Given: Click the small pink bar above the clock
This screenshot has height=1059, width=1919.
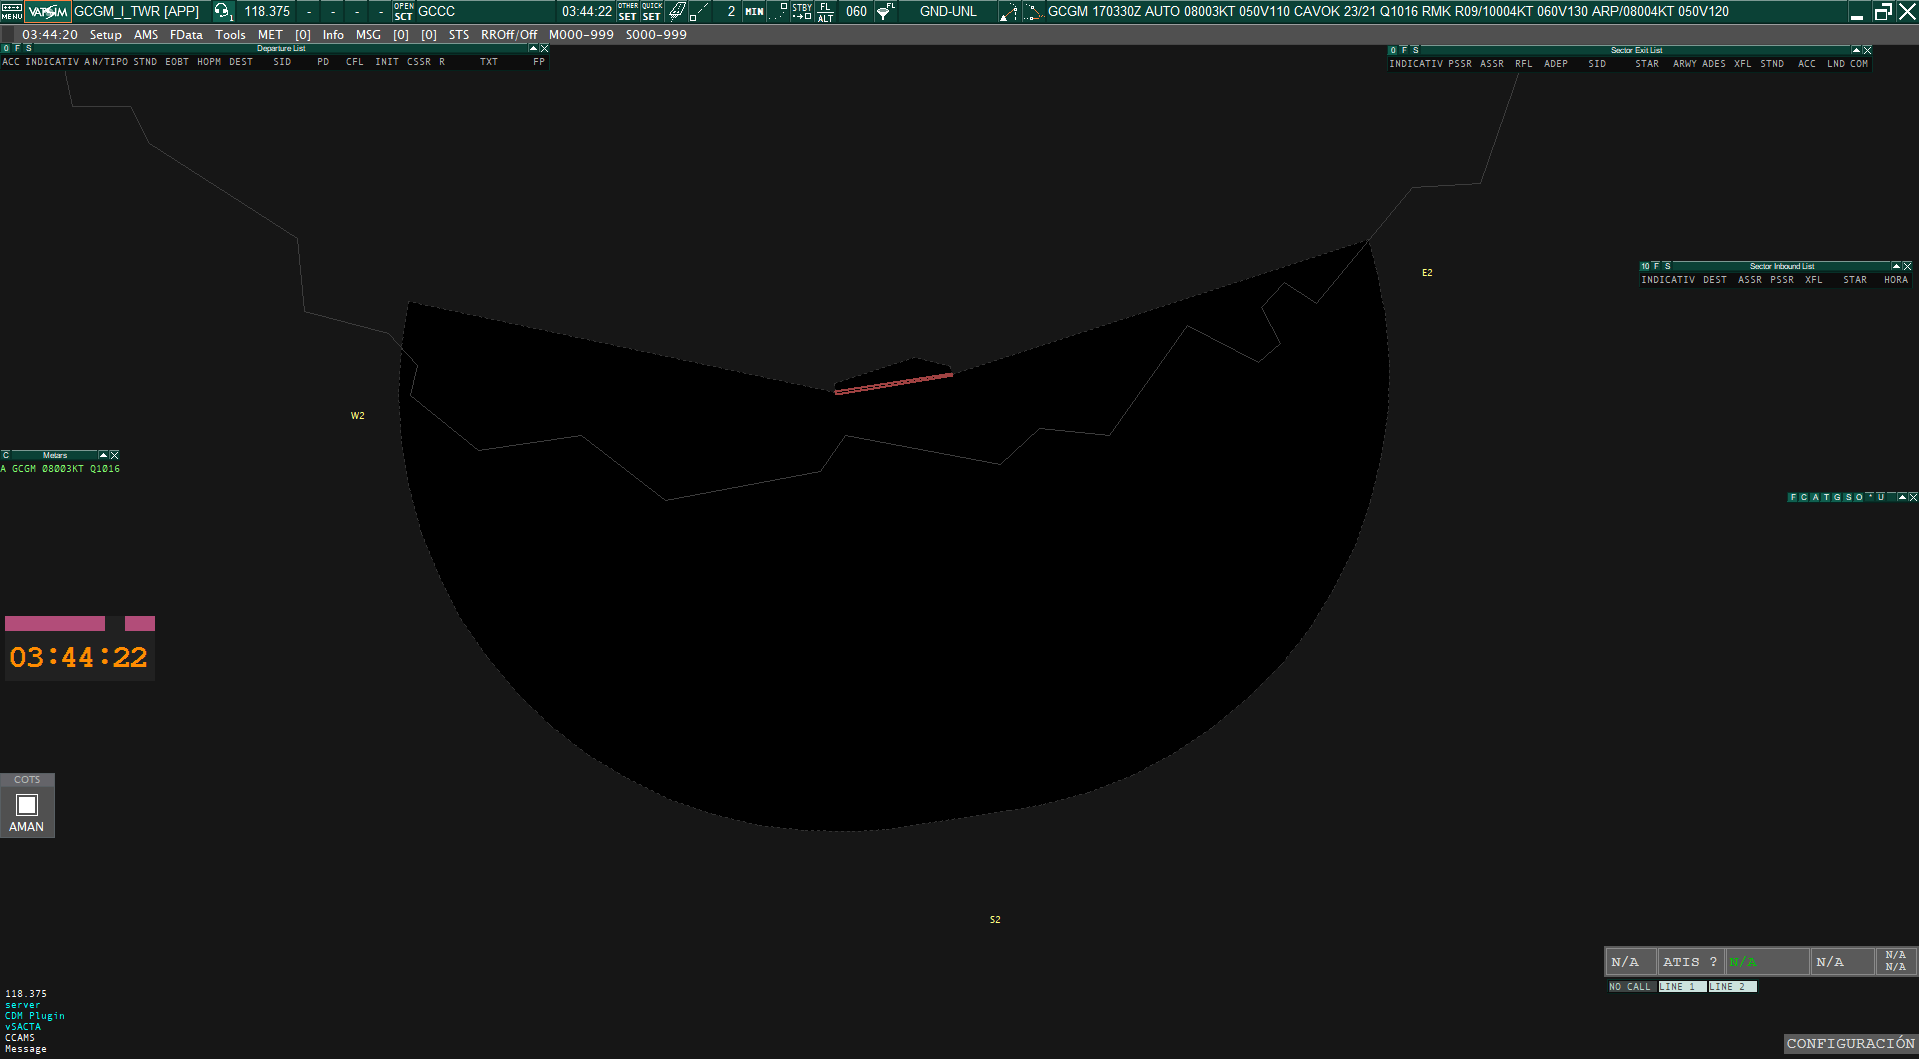Looking at the screenshot, I should 140,624.
